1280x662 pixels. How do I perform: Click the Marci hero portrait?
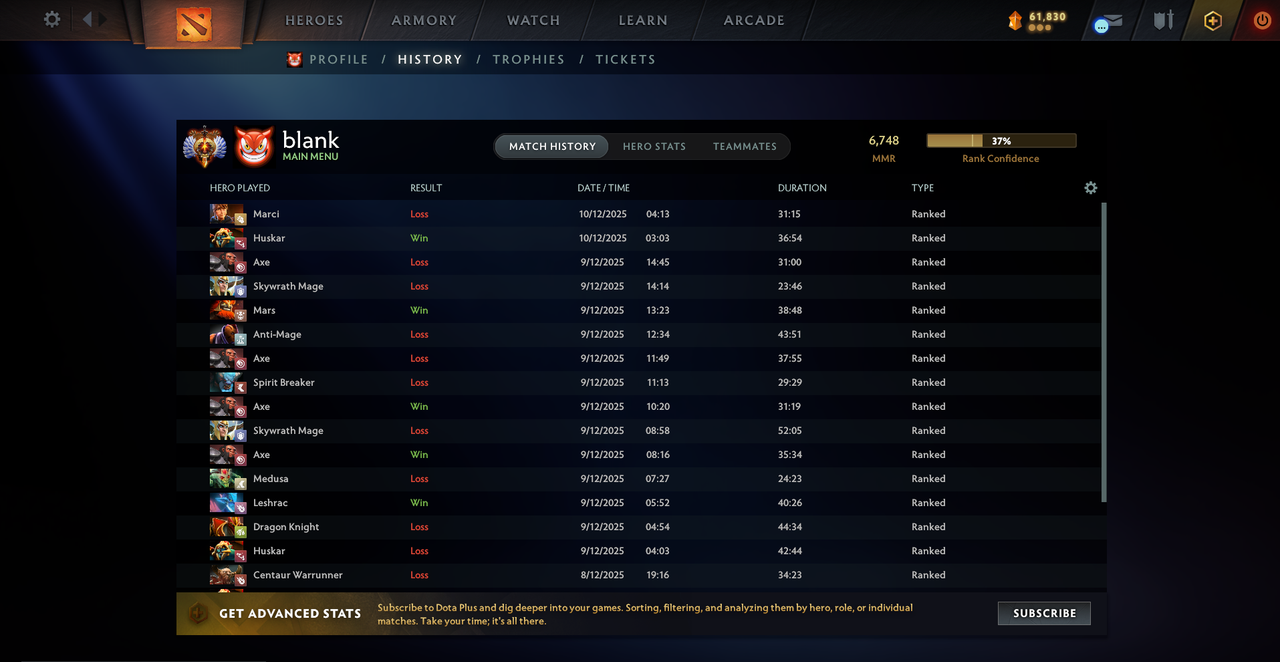[227, 214]
